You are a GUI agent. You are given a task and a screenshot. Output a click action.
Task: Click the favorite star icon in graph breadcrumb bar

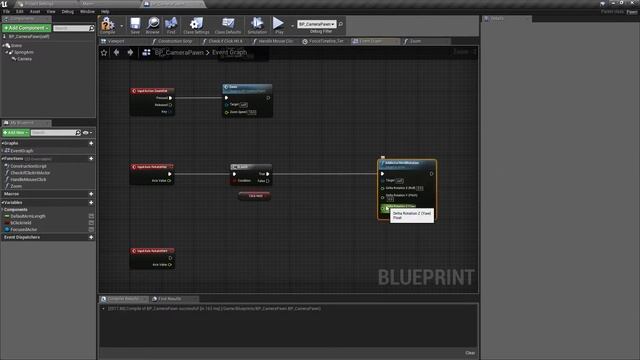pos(104,53)
